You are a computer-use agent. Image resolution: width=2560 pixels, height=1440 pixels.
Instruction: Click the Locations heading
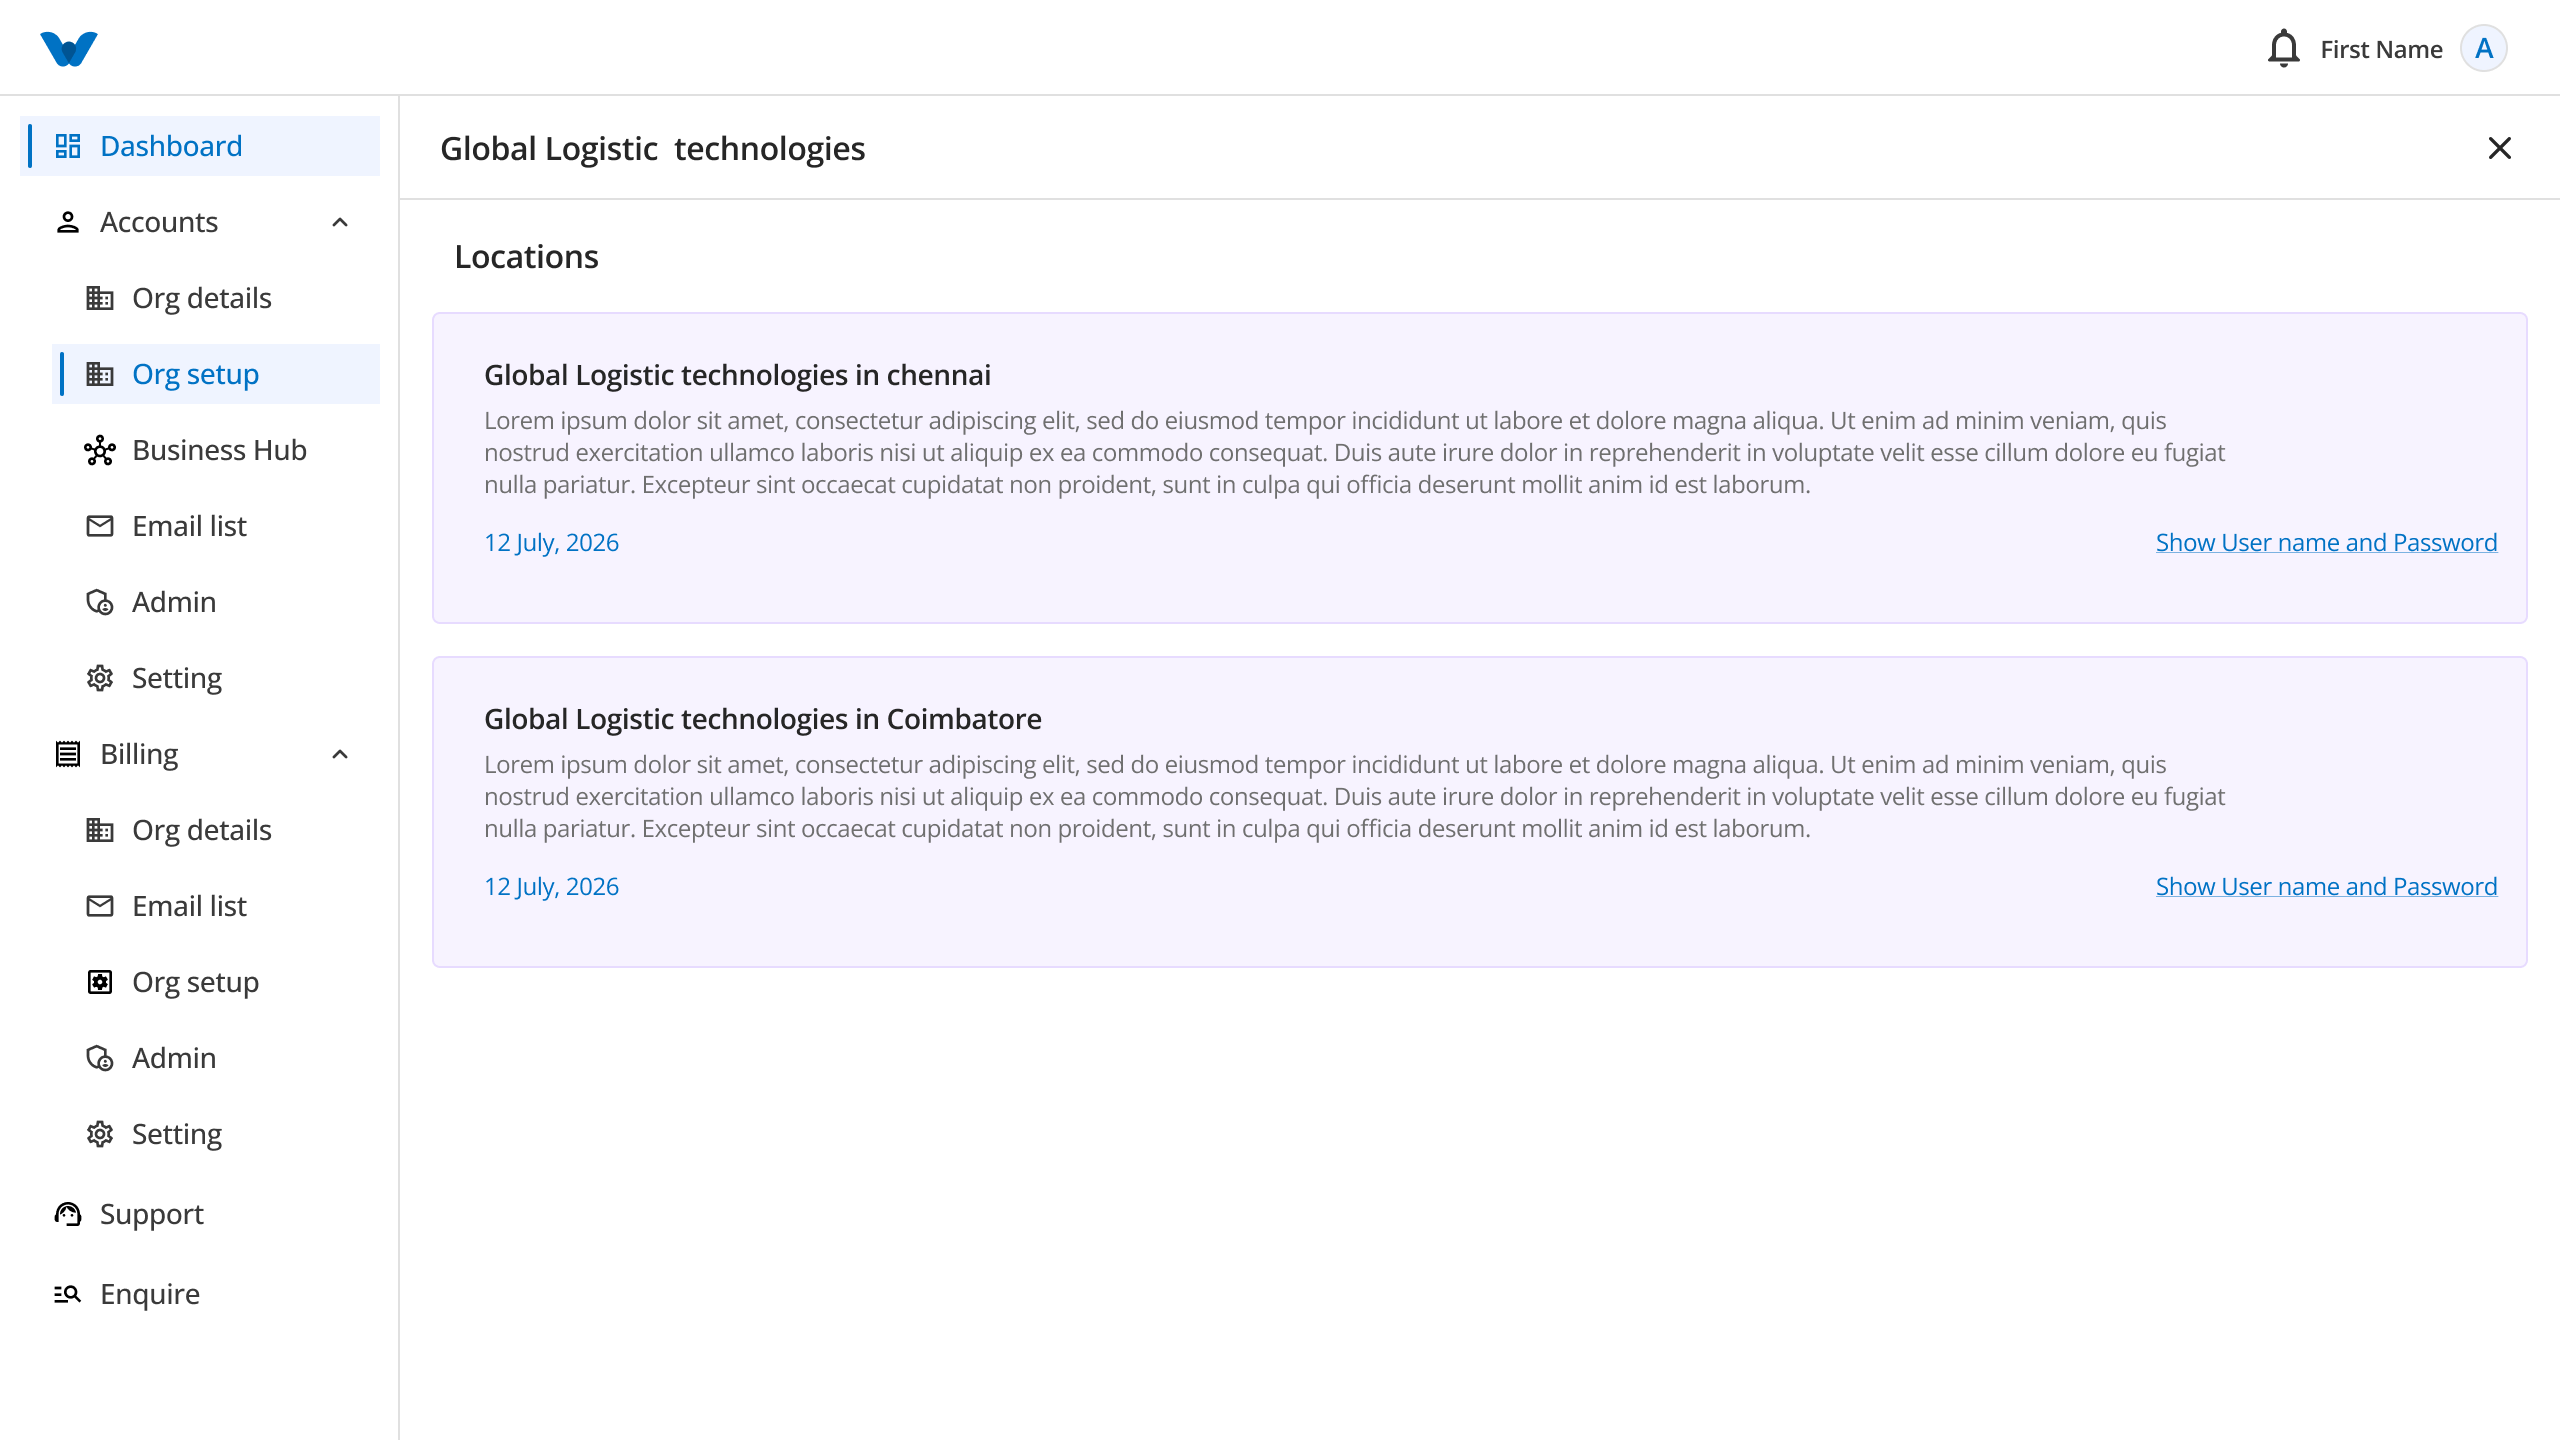coord(527,257)
